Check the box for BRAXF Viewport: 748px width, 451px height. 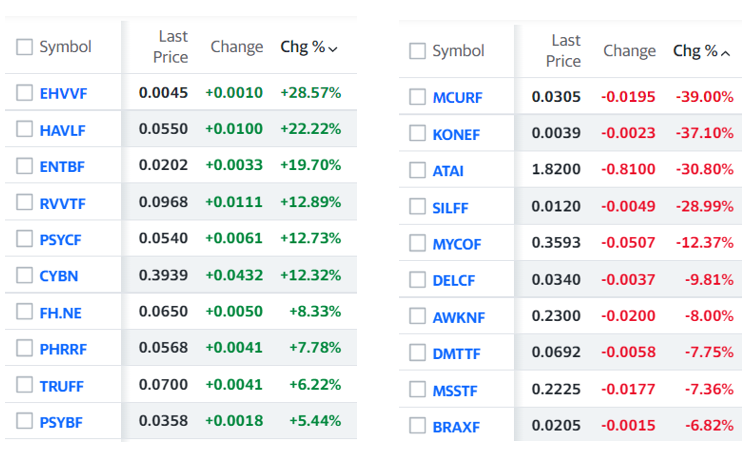click(x=417, y=426)
